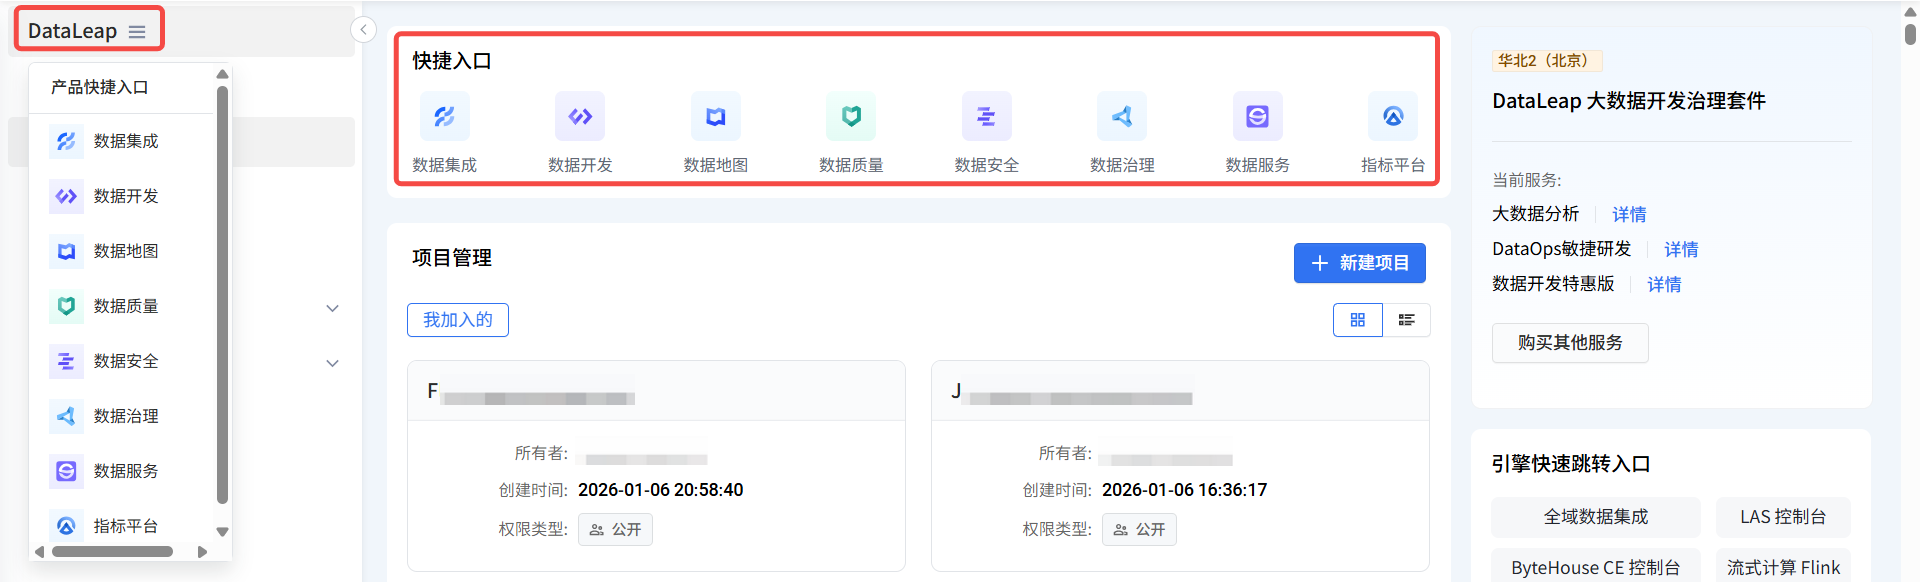This screenshot has height=582, width=1920.
Task: Open the project card starting with F
Action: (656, 466)
